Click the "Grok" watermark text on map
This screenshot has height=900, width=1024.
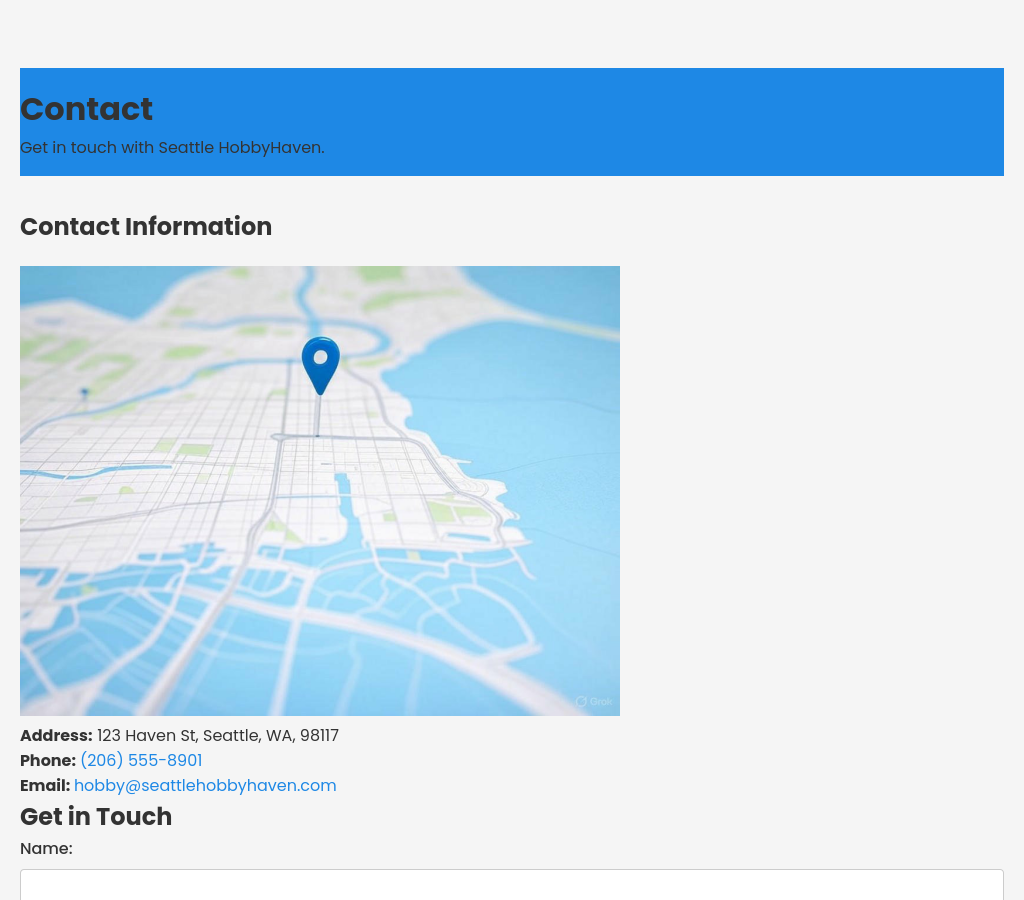click(601, 702)
